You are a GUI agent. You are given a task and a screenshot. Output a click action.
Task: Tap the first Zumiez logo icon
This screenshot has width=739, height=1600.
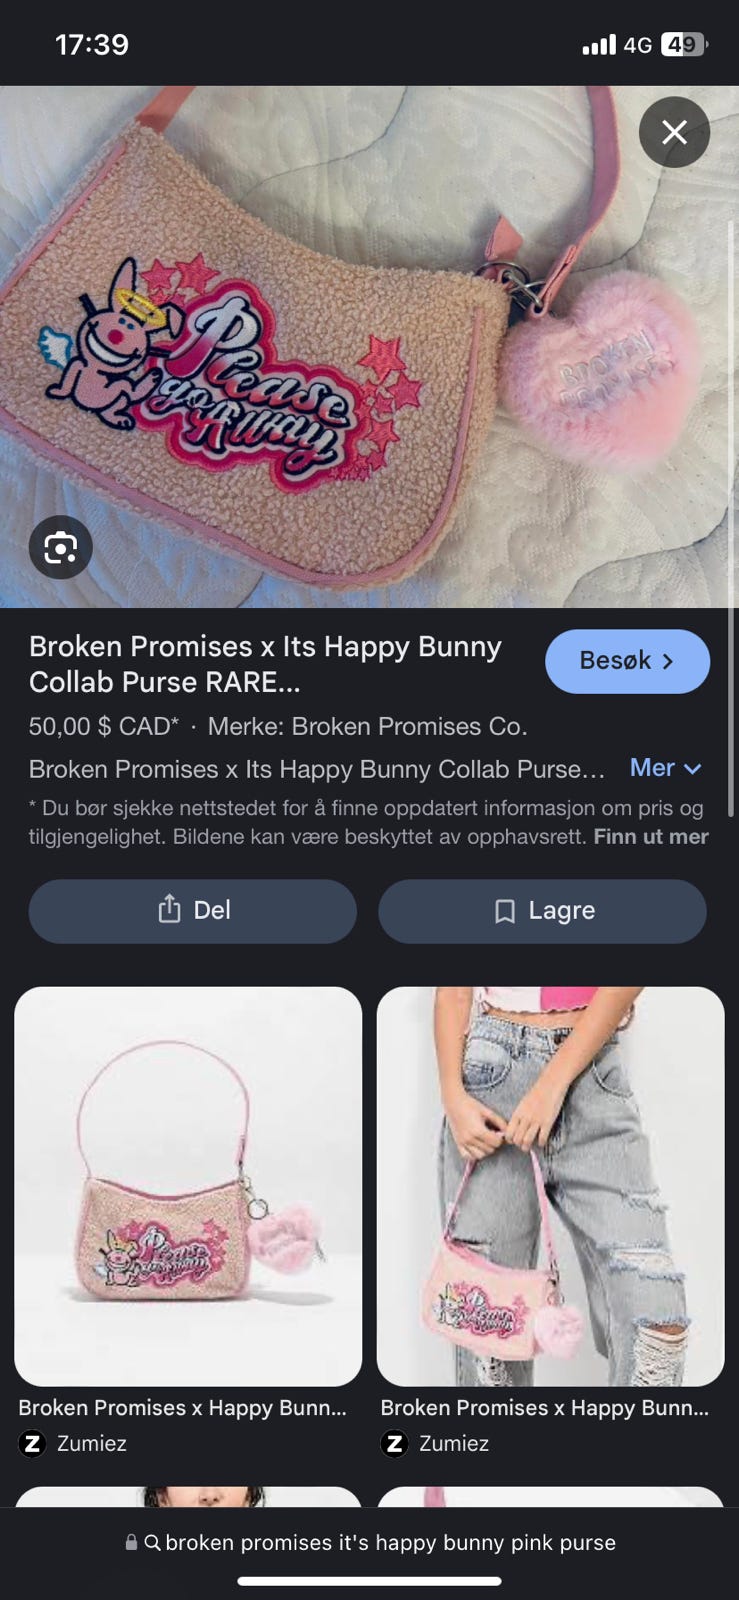[x=32, y=1443]
